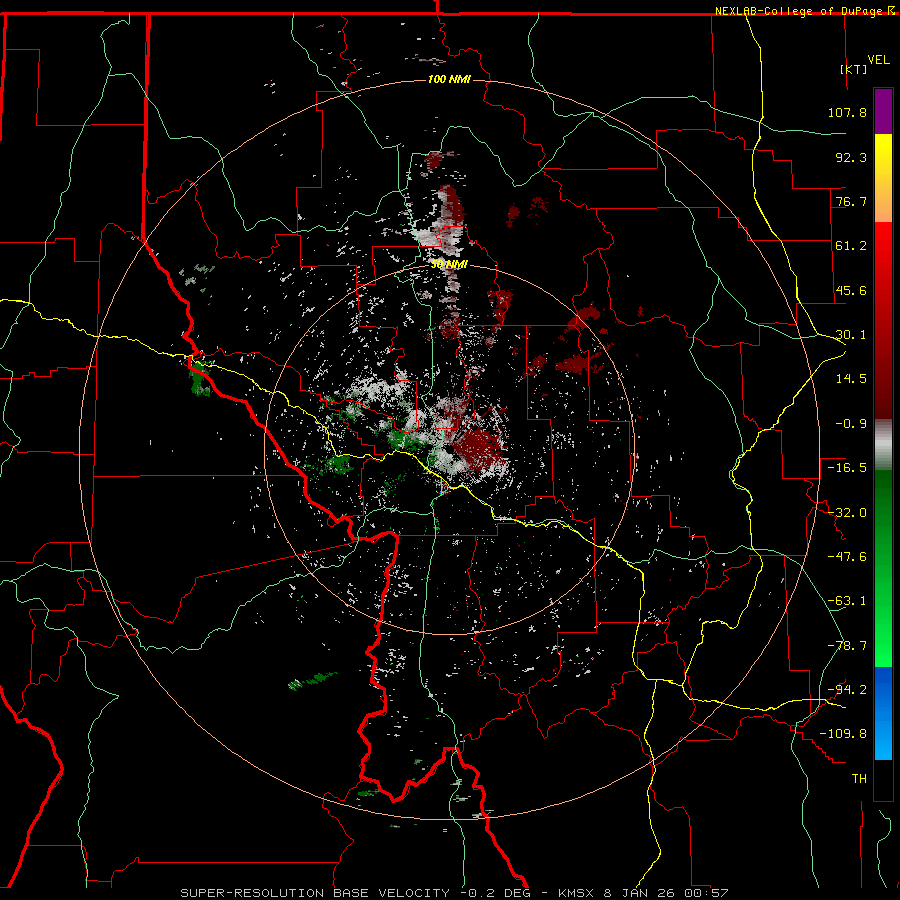
Task: Pick the black TH segment of color bar
Action: 883,779
